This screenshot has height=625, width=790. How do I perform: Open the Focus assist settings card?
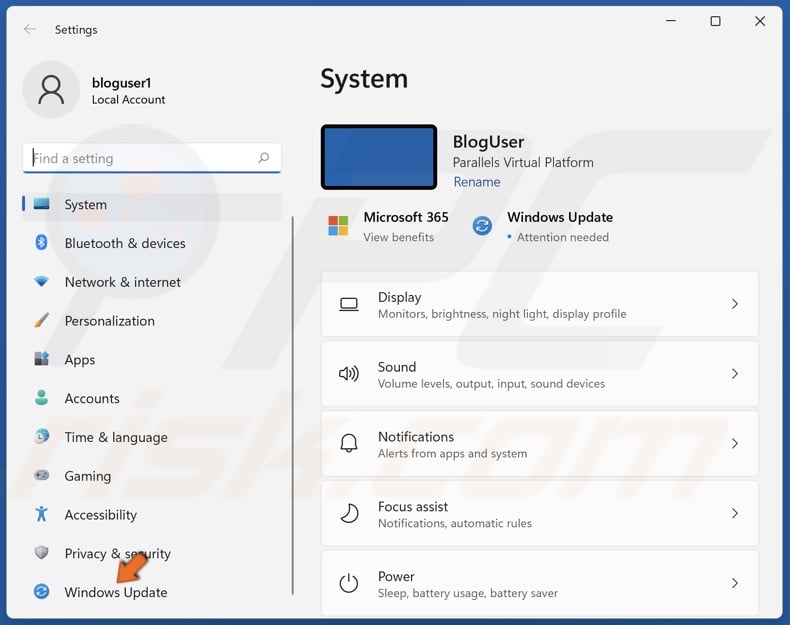pos(540,514)
